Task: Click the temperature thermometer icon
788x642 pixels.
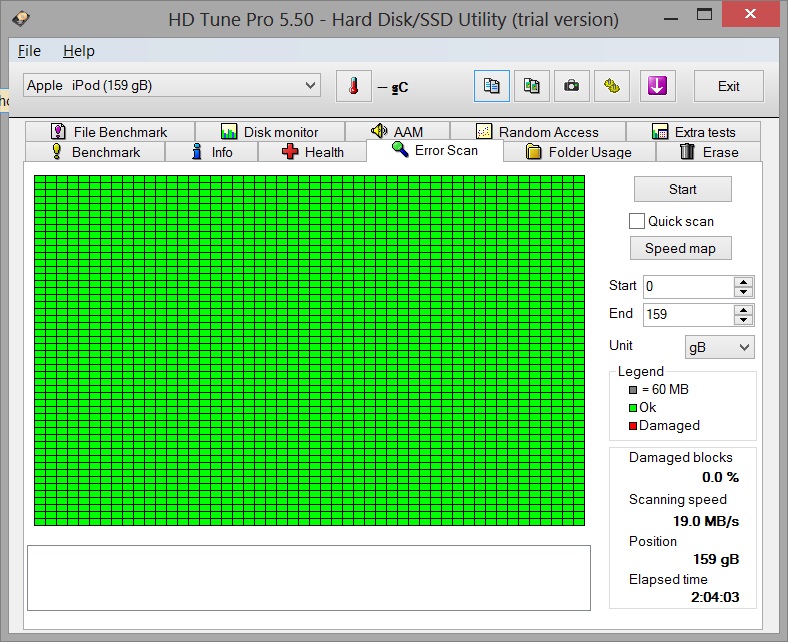Action: pos(353,86)
